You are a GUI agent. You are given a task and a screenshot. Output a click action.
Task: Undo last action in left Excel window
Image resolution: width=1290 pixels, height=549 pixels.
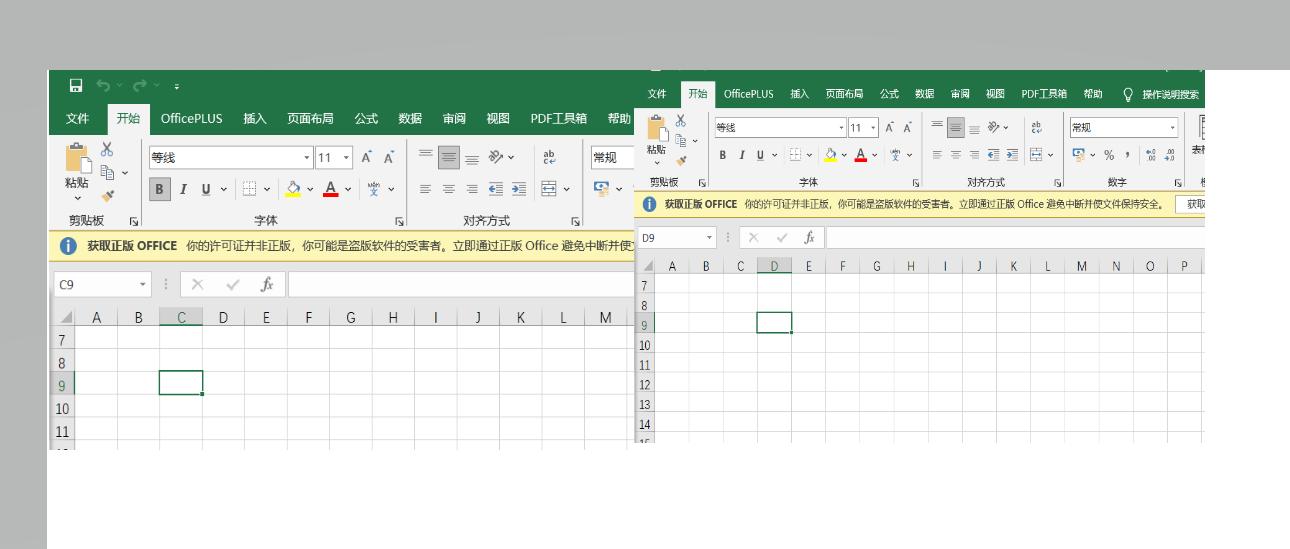click(103, 86)
